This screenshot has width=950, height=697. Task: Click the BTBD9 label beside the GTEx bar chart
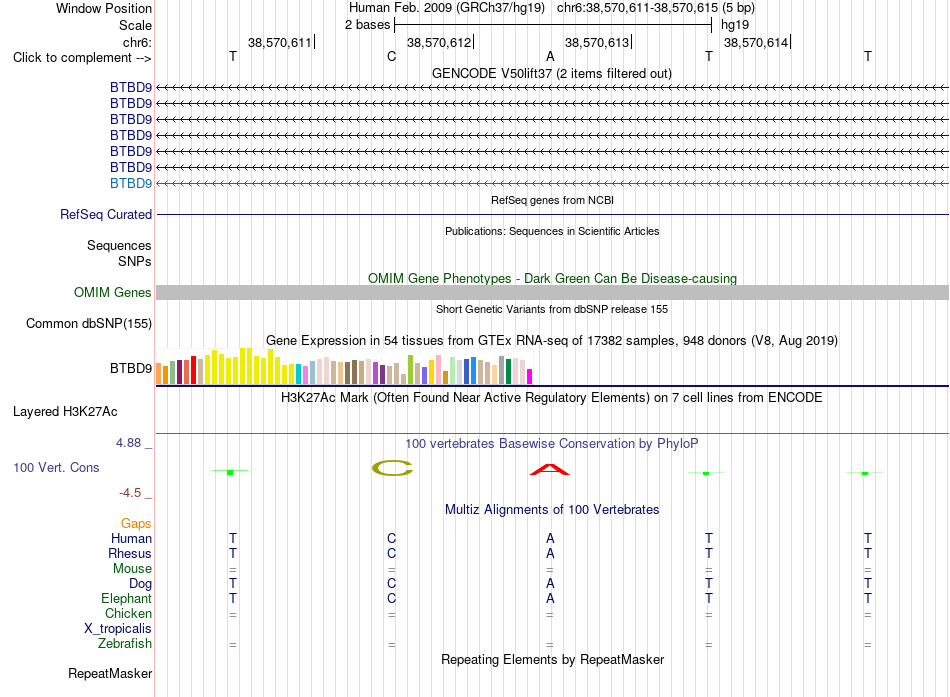coord(131,369)
